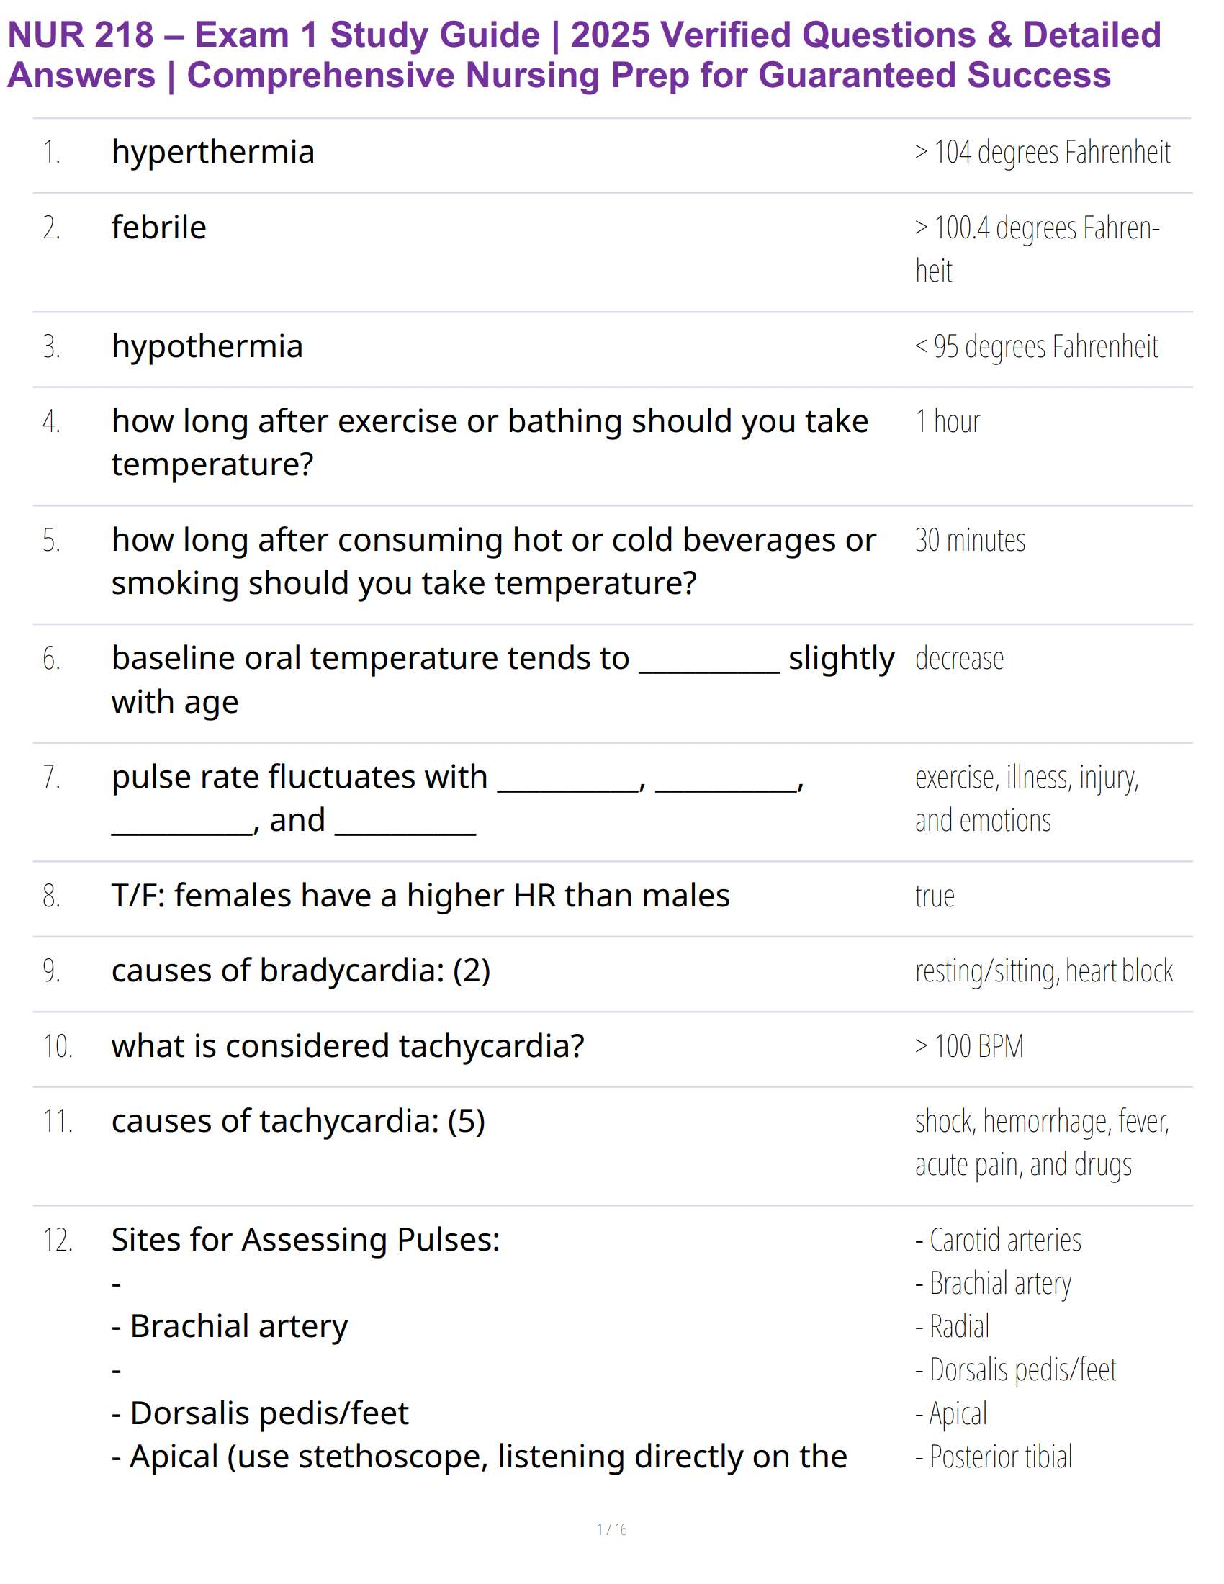Click the "> 100.4 degrees Fahrenheit" answer
The height and width of the screenshot is (1584, 1224).
click(x=1036, y=249)
